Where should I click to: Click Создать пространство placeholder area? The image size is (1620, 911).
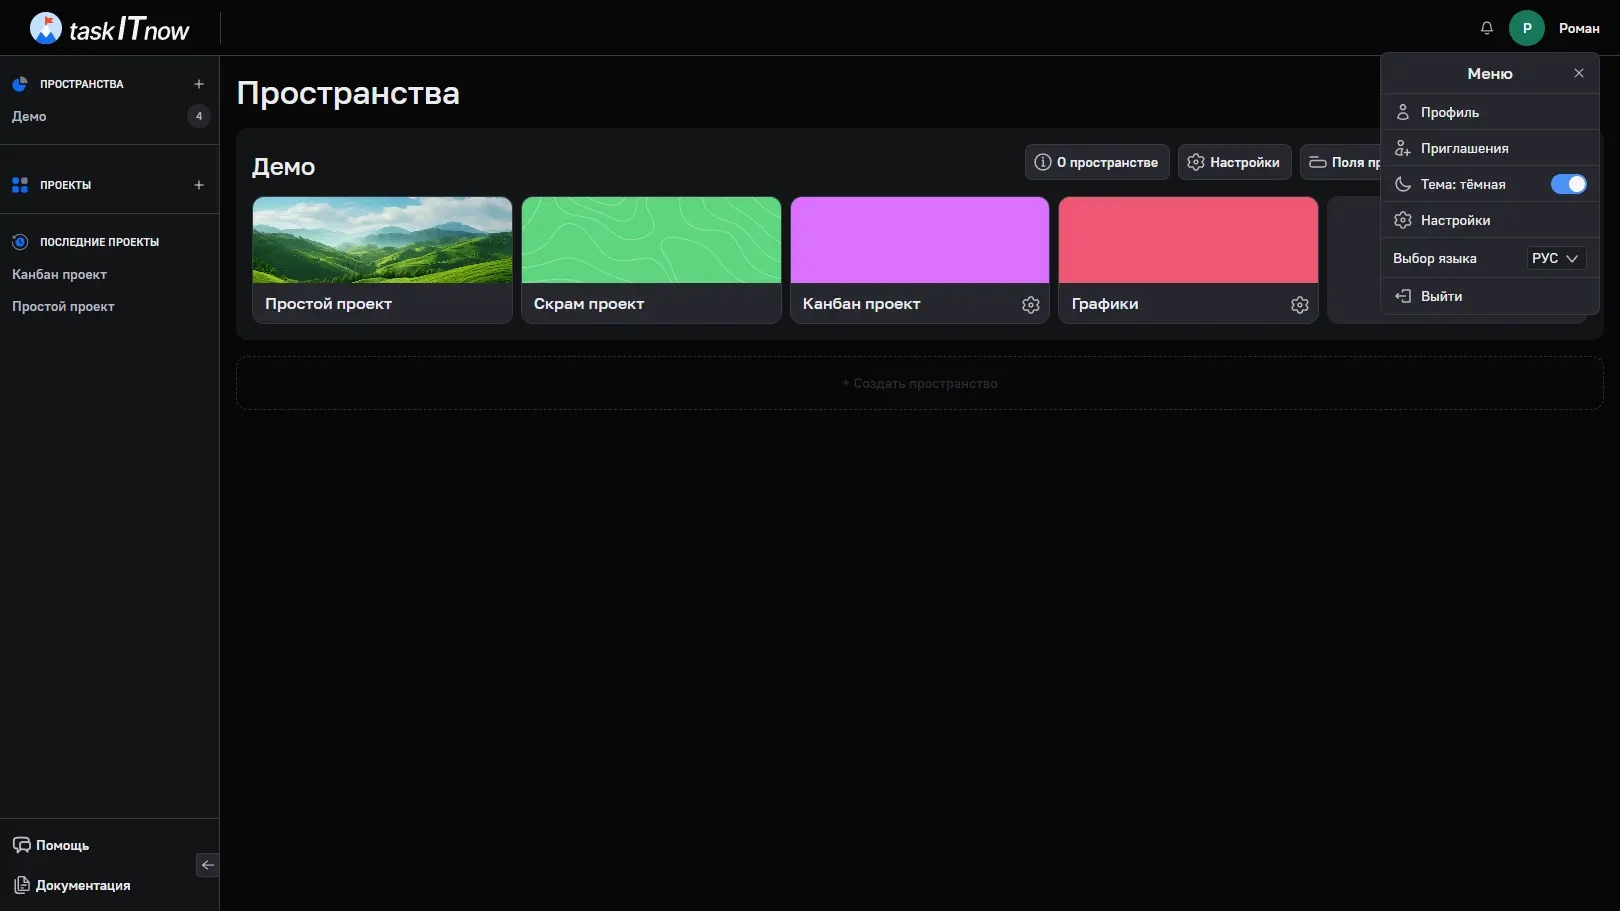919,383
